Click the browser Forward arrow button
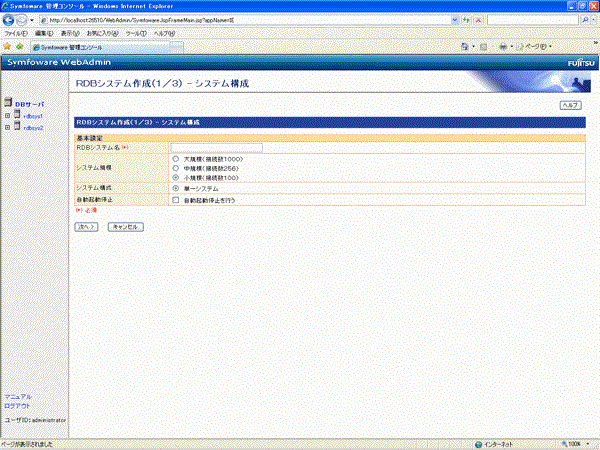The width and height of the screenshot is (600, 450). (x=22, y=20)
